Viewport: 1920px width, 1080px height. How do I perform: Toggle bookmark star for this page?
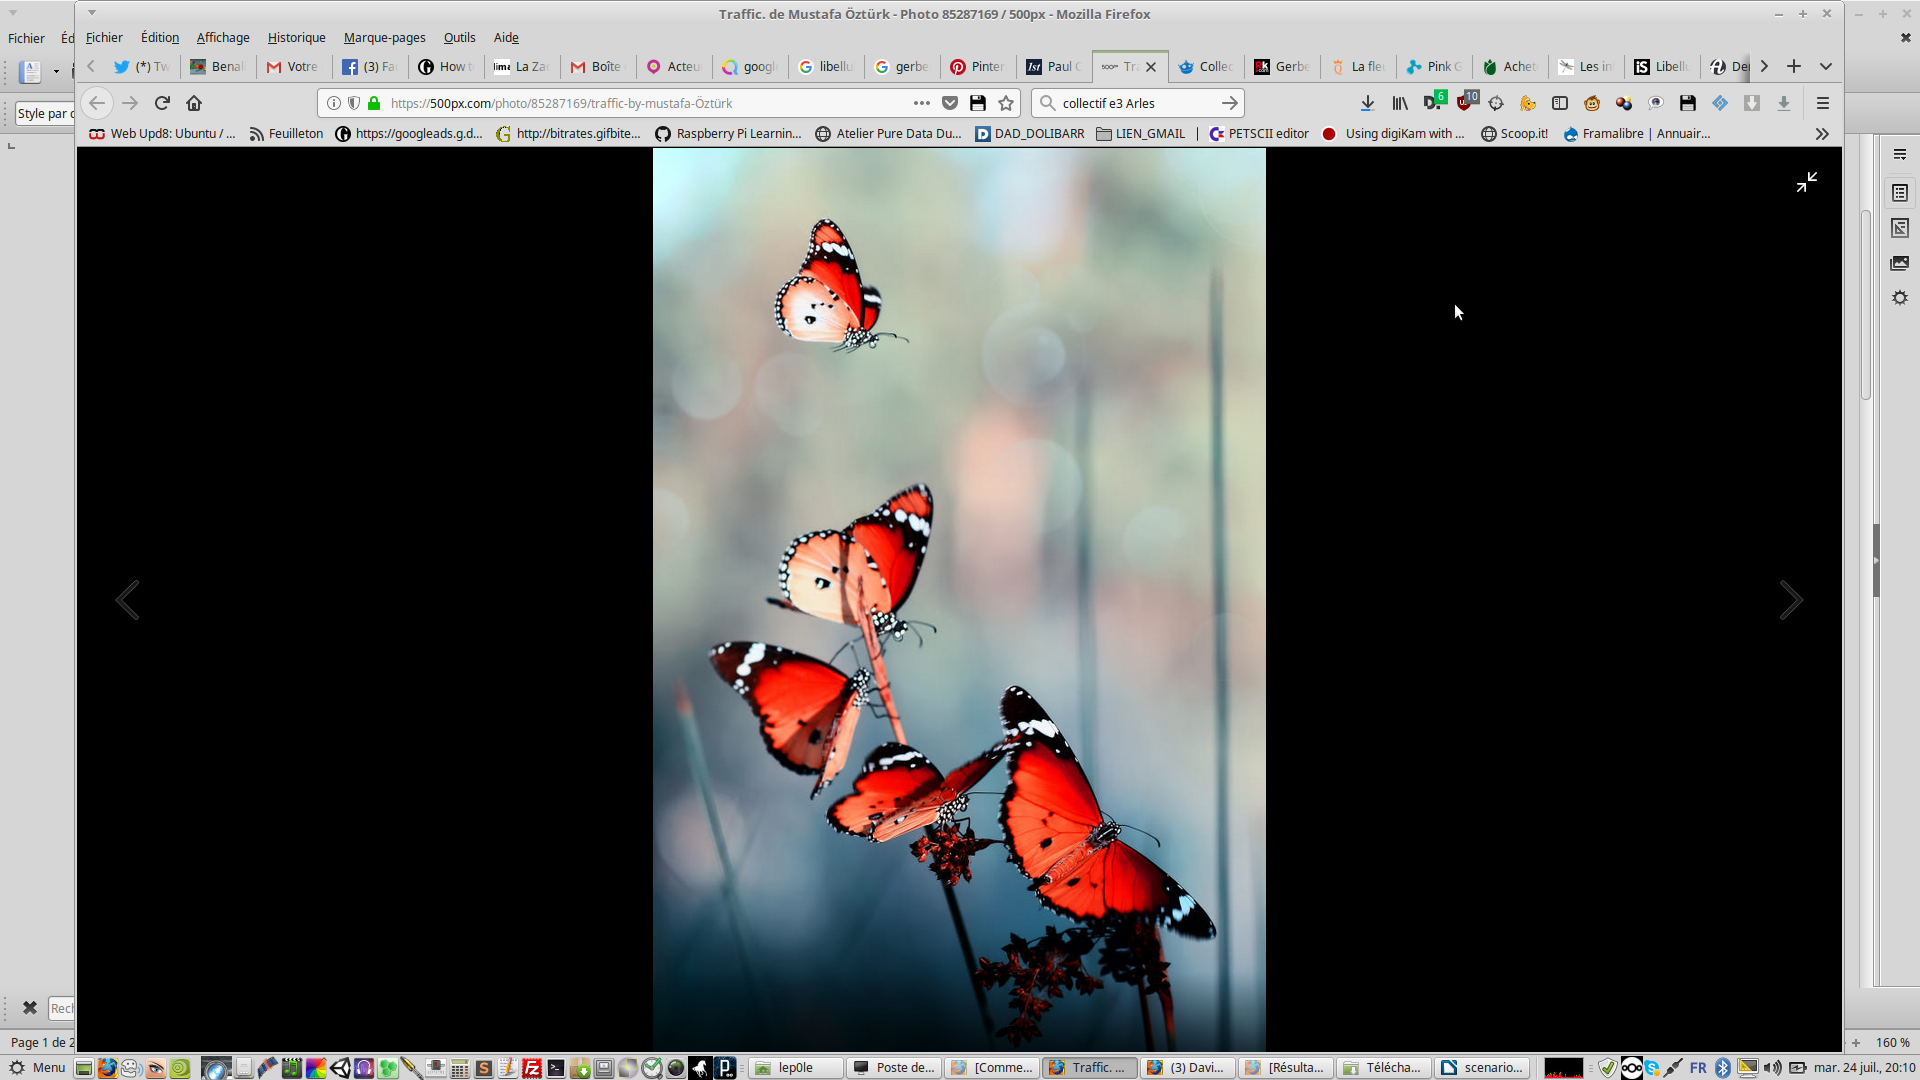pos(1006,103)
